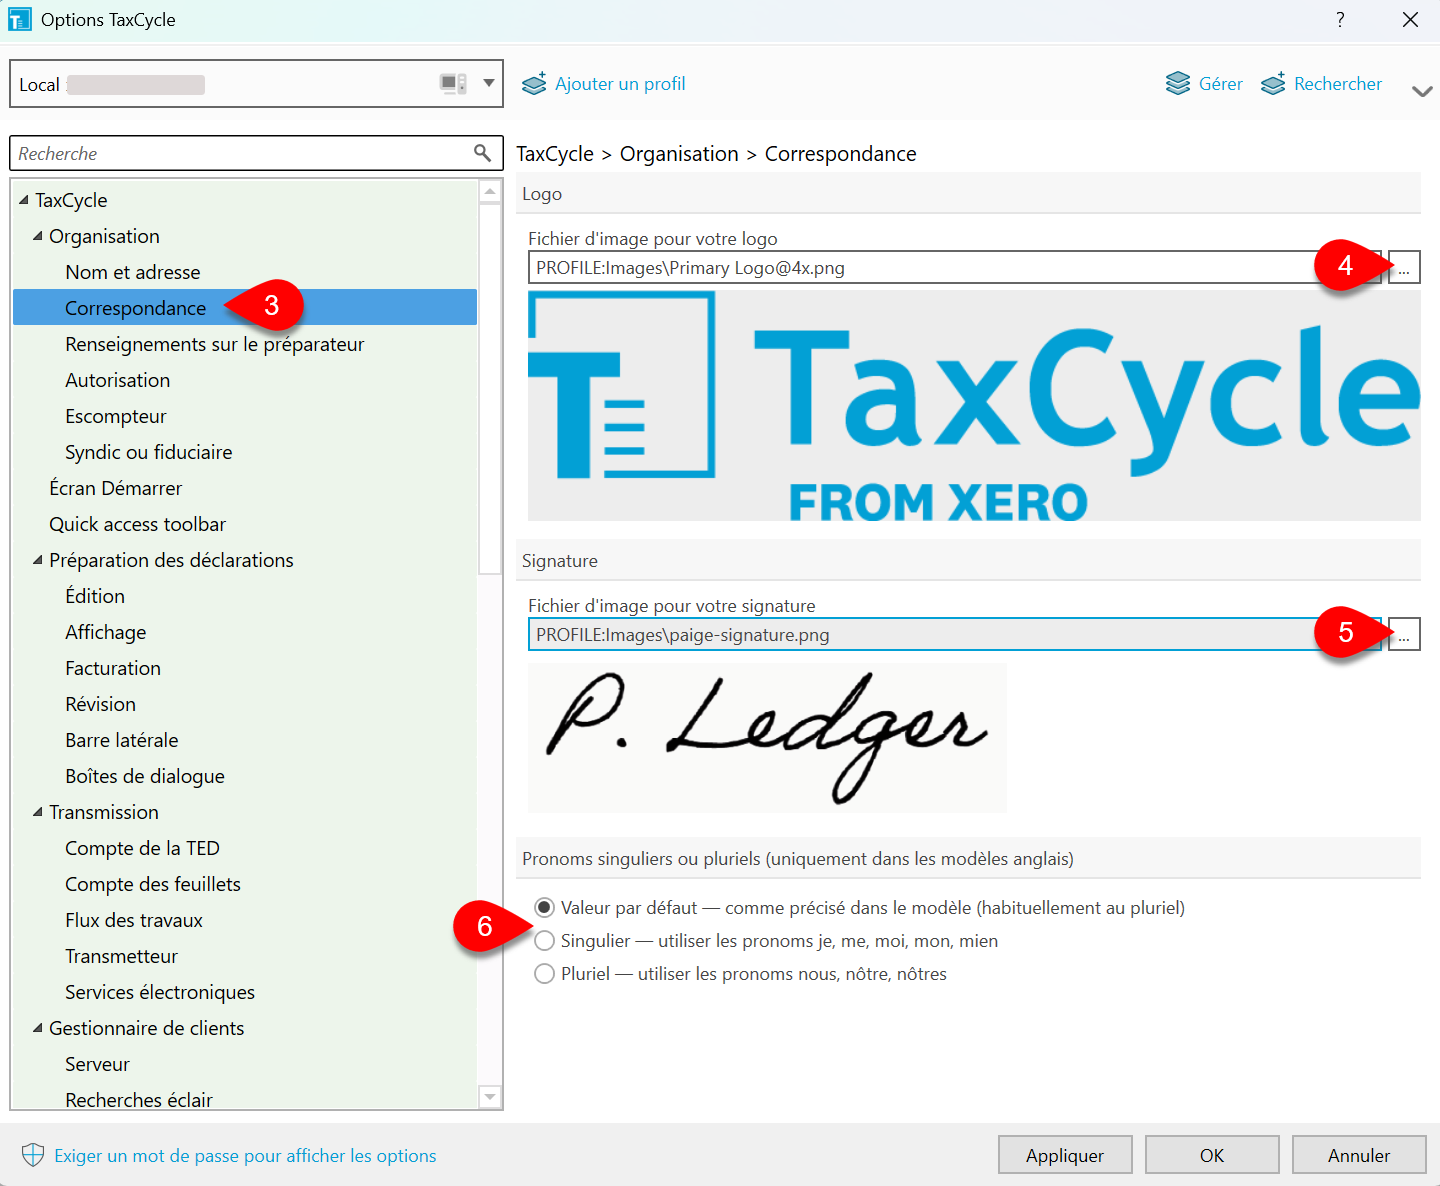Expand the profile toolbar chevron

point(1421,91)
